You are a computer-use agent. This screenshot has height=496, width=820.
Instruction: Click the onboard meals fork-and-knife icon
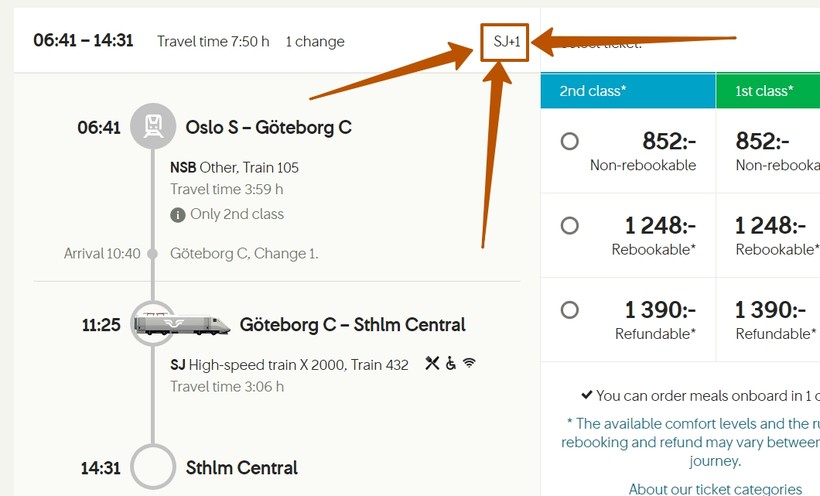point(432,364)
